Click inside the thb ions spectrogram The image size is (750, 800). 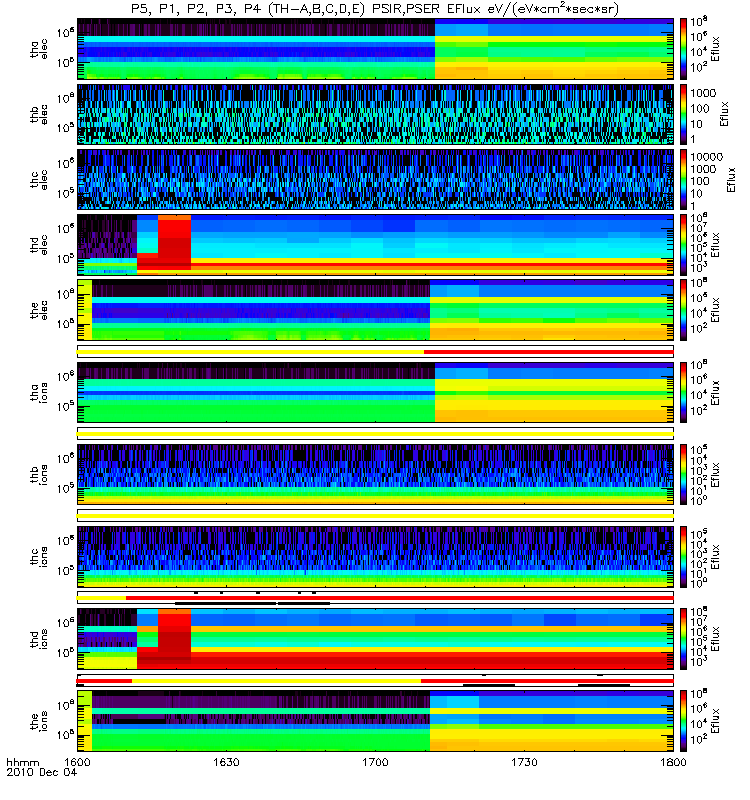[375, 474]
